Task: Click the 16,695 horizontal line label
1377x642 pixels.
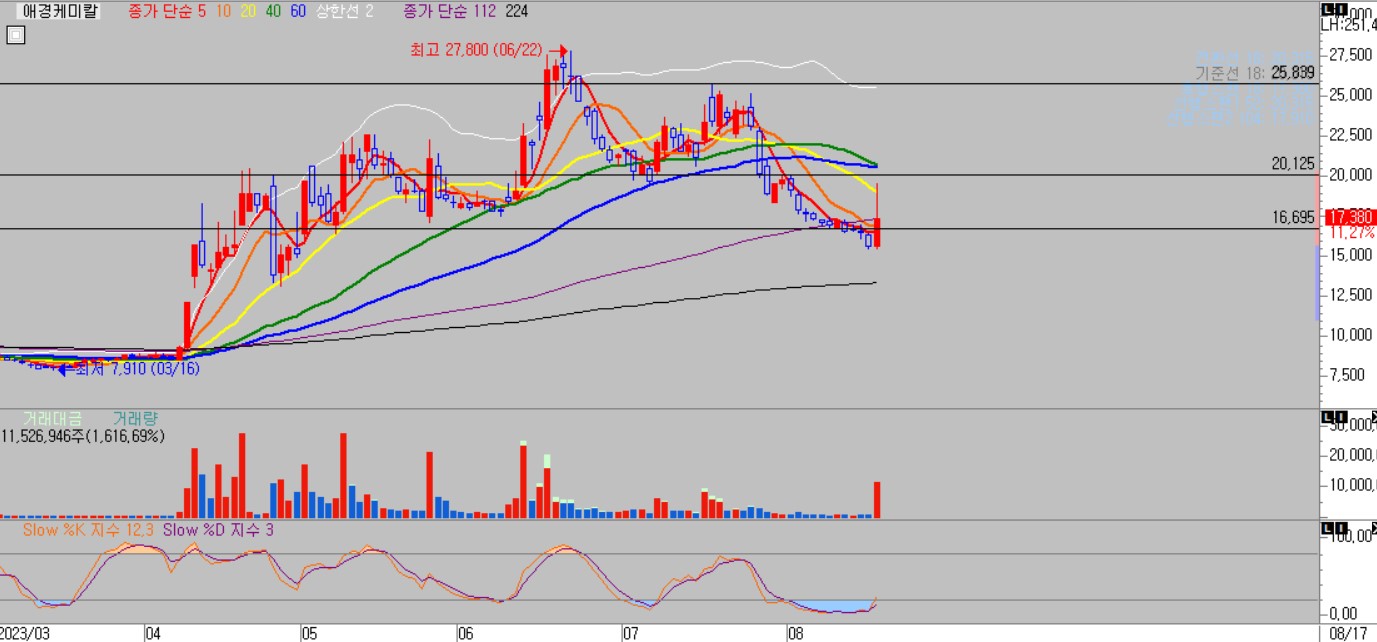Action: tap(1292, 216)
